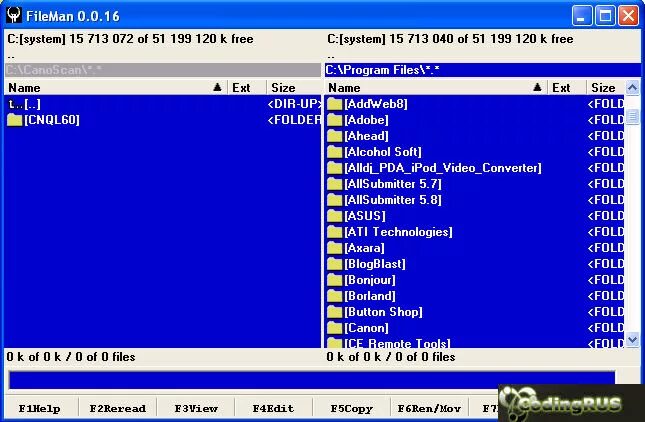The width and height of the screenshot is (645, 422).
Task: Maximize the FileMan window
Action: tap(605, 16)
